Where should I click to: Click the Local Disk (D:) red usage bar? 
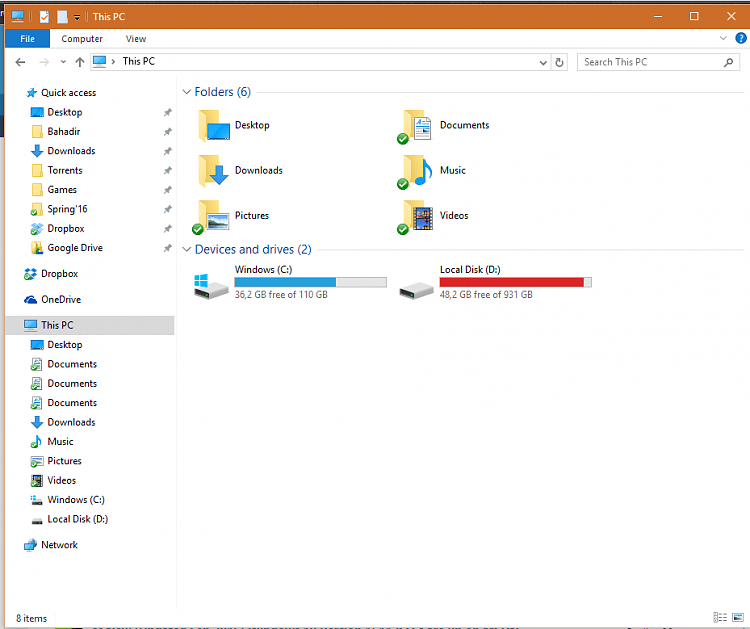point(516,282)
